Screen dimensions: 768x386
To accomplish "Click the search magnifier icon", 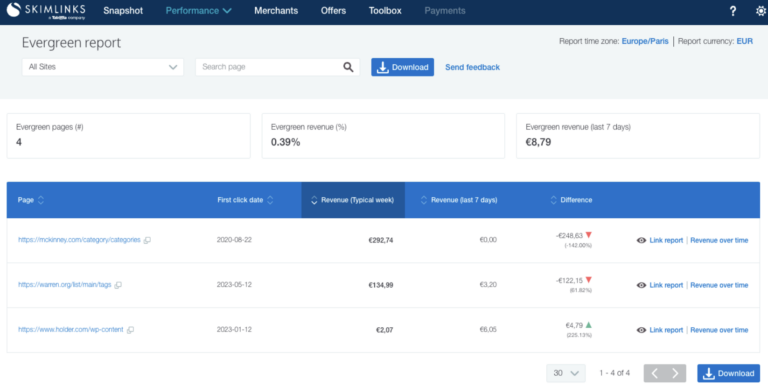I will pyautogui.click(x=348, y=67).
